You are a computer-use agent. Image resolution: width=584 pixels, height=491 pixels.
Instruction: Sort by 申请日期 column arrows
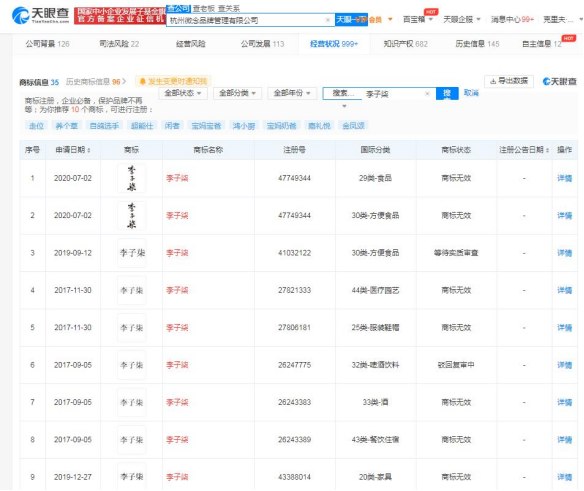[89, 150]
